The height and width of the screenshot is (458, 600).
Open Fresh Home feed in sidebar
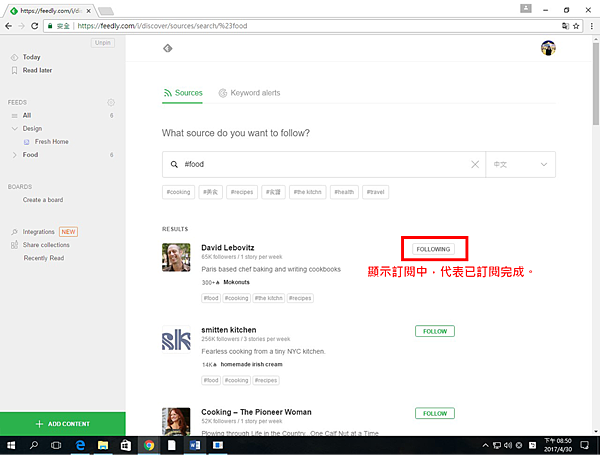click(51, 142)
